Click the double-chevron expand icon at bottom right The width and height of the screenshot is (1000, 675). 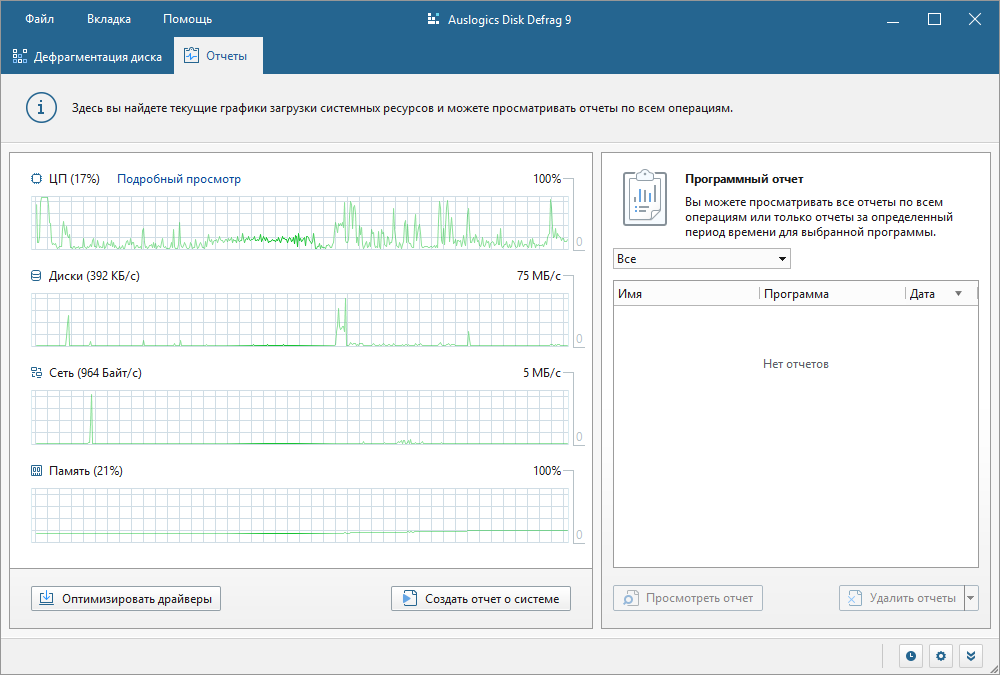tap(969, 656)
